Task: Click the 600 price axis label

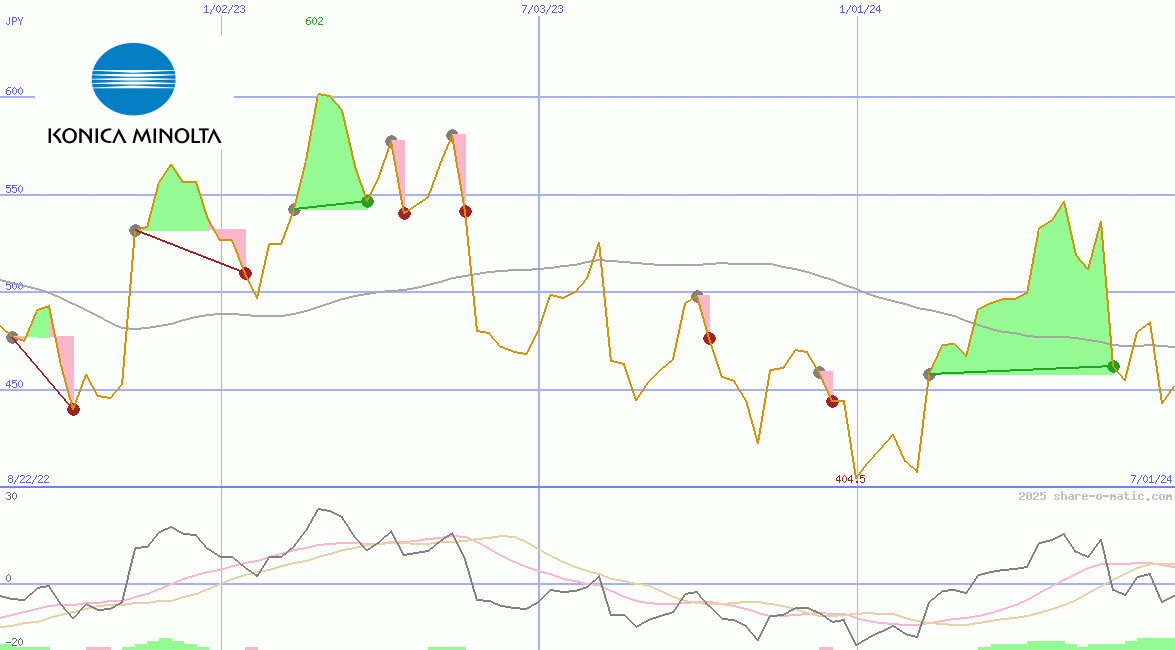Action: 14,91
